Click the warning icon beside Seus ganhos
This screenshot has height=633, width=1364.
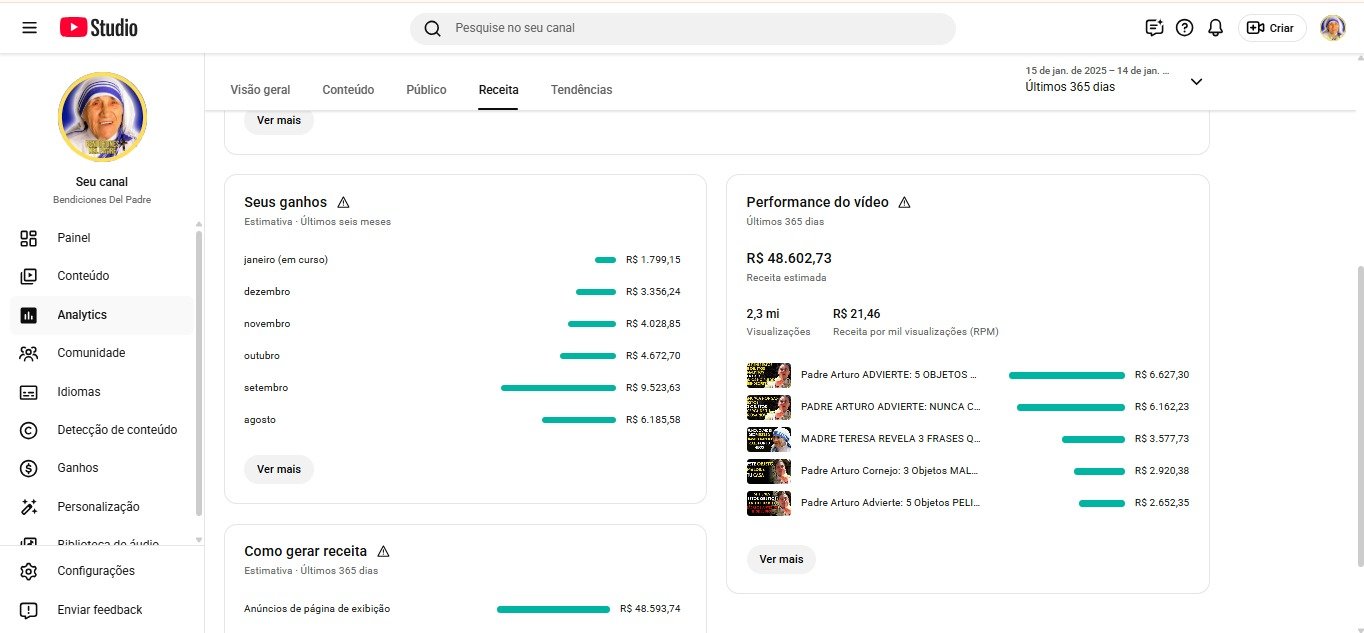tap(344, 202)
